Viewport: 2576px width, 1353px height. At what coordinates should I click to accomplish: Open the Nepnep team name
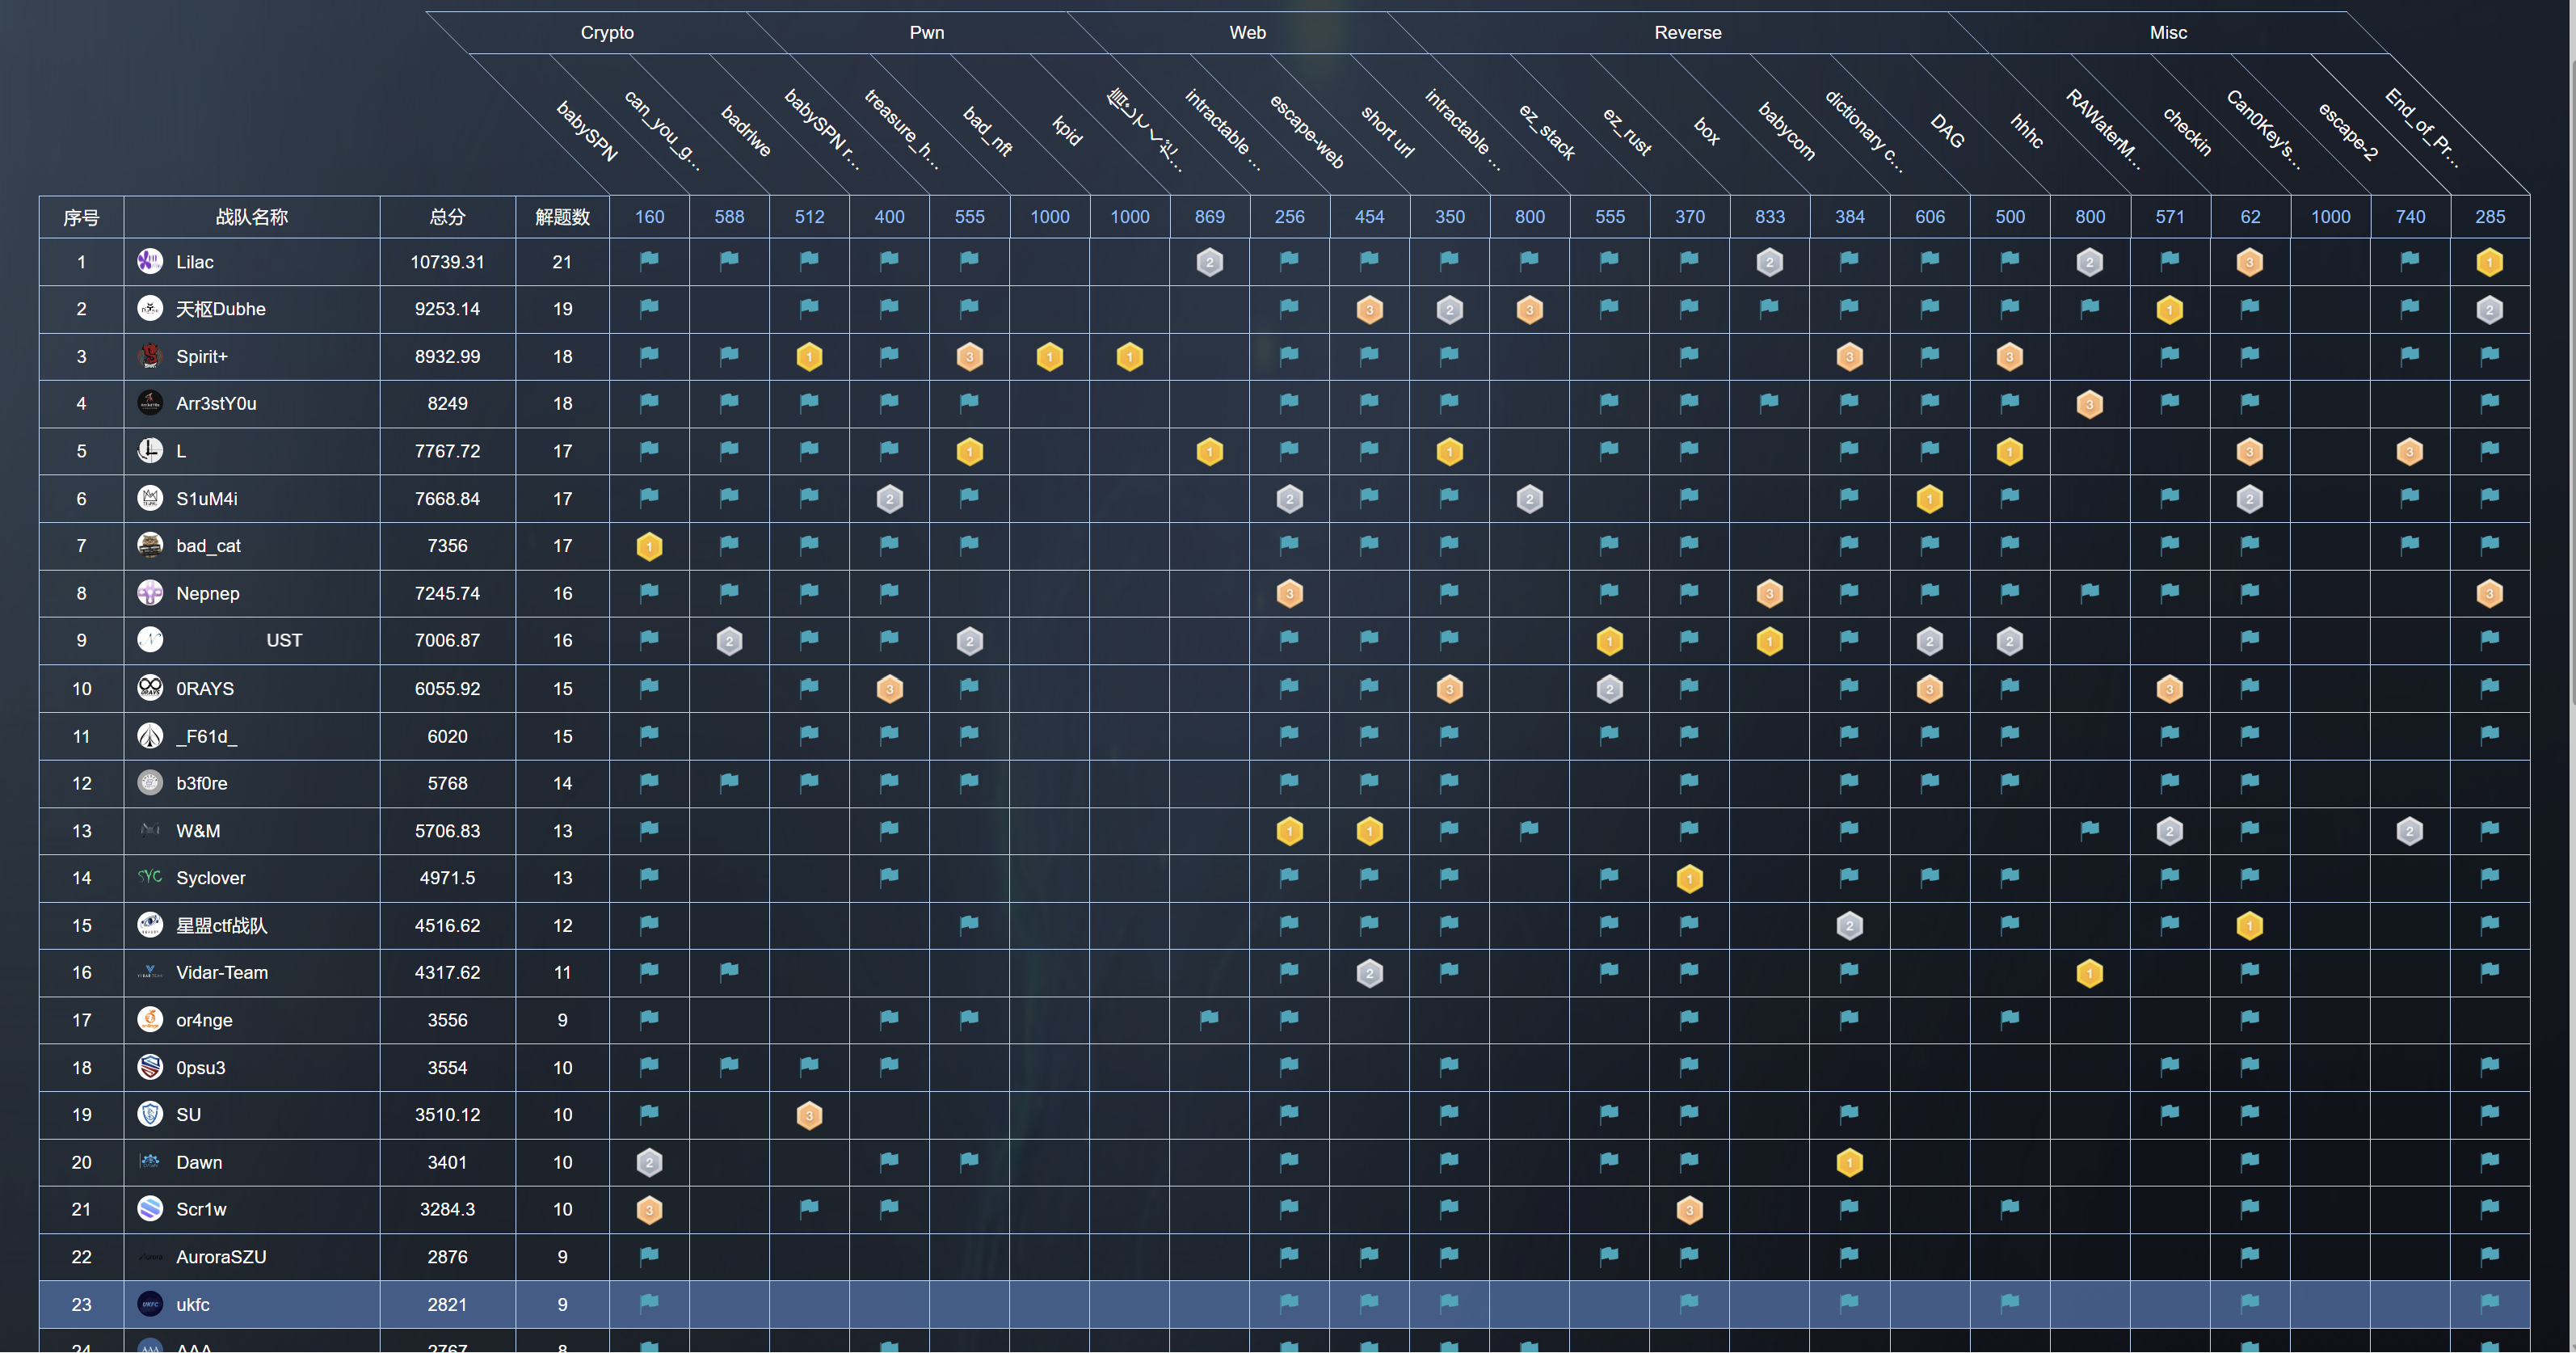coord(207,593)
